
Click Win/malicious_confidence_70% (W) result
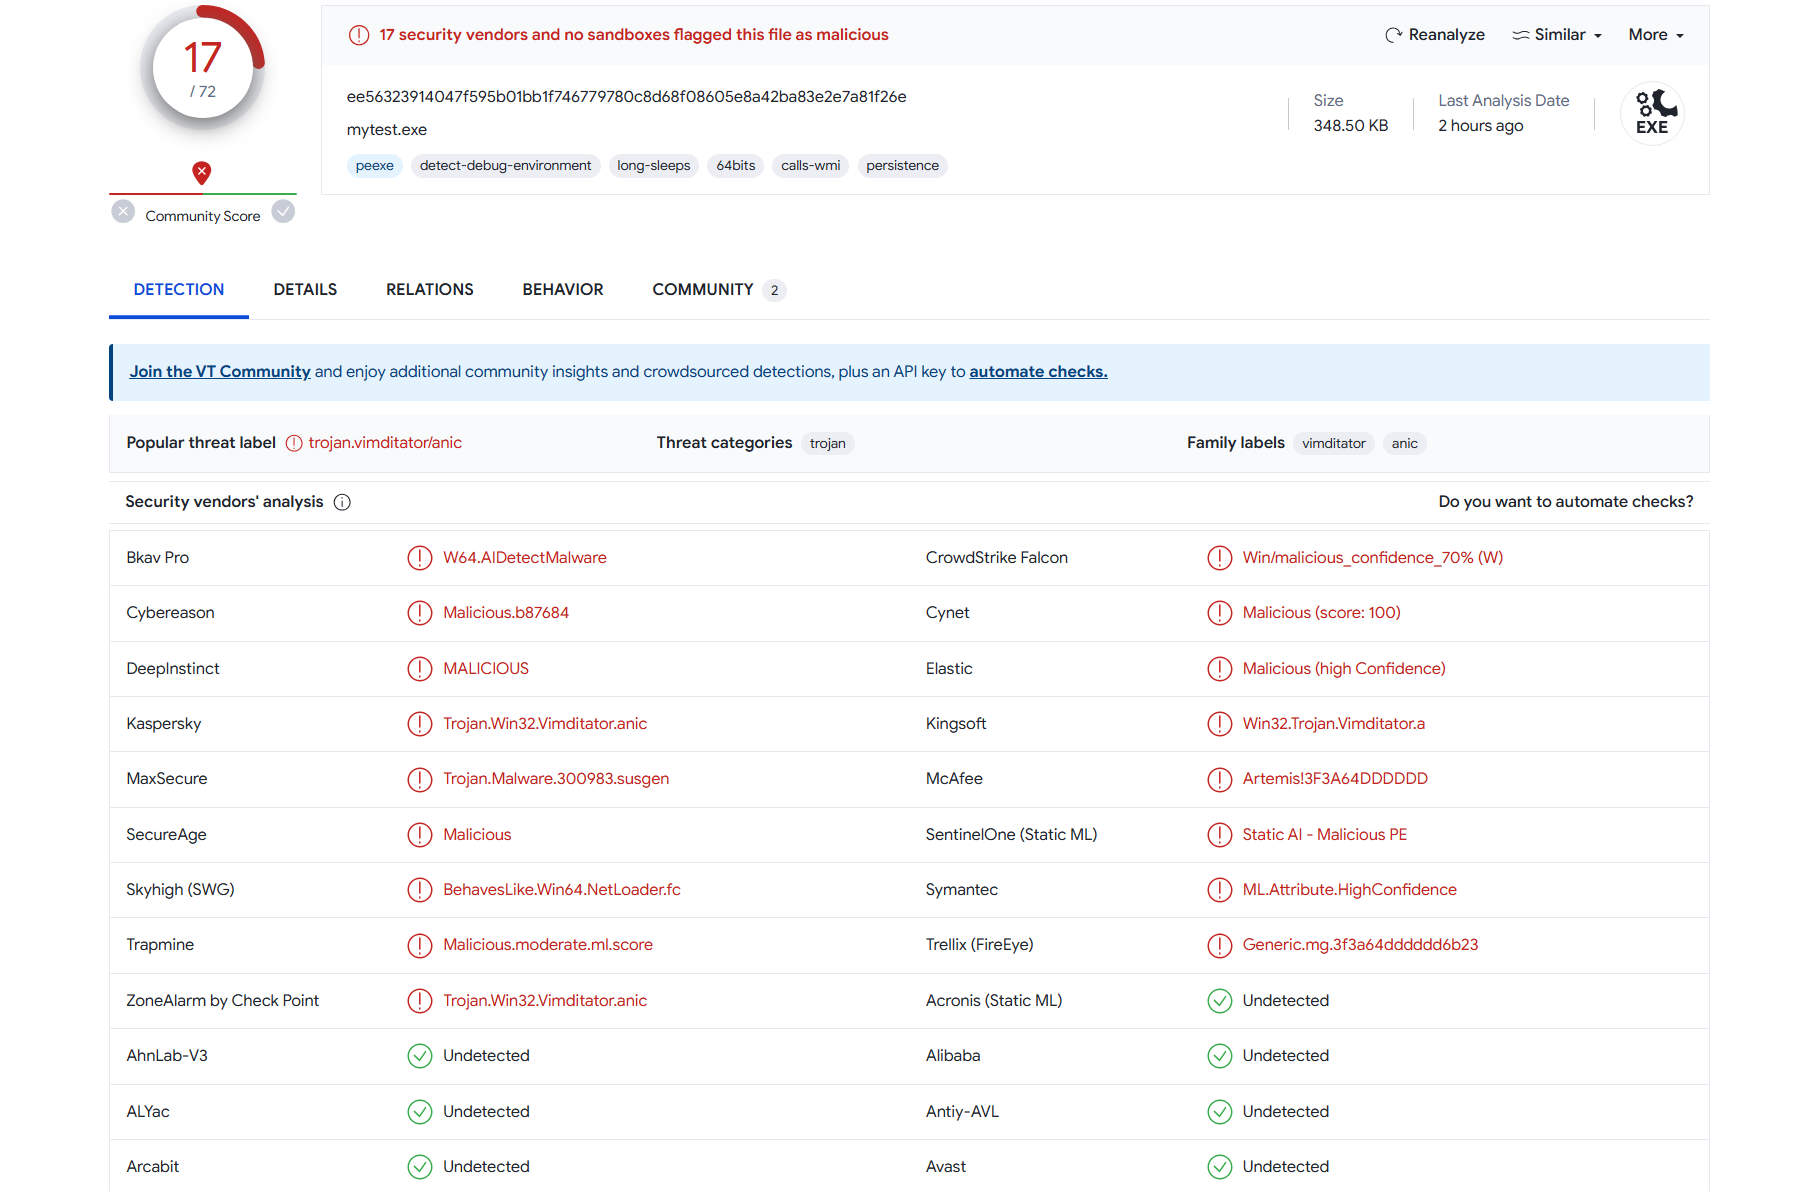(1373, 558)
